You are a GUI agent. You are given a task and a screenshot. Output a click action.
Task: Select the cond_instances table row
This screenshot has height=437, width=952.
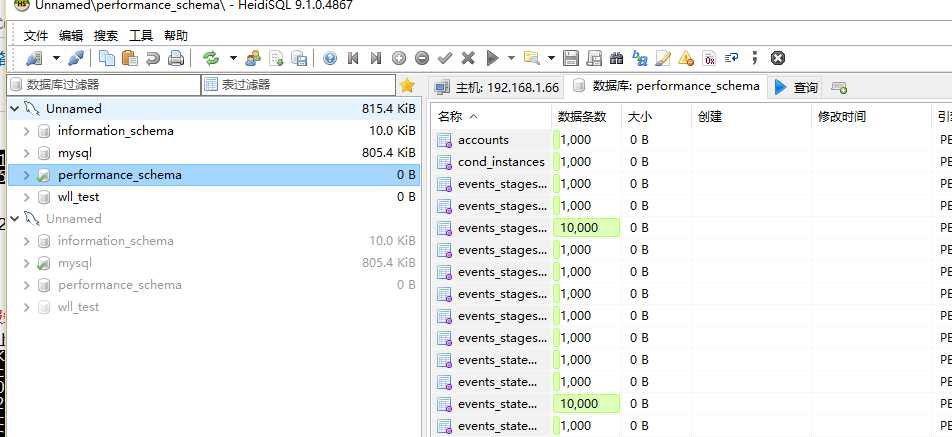coord(692,161)
